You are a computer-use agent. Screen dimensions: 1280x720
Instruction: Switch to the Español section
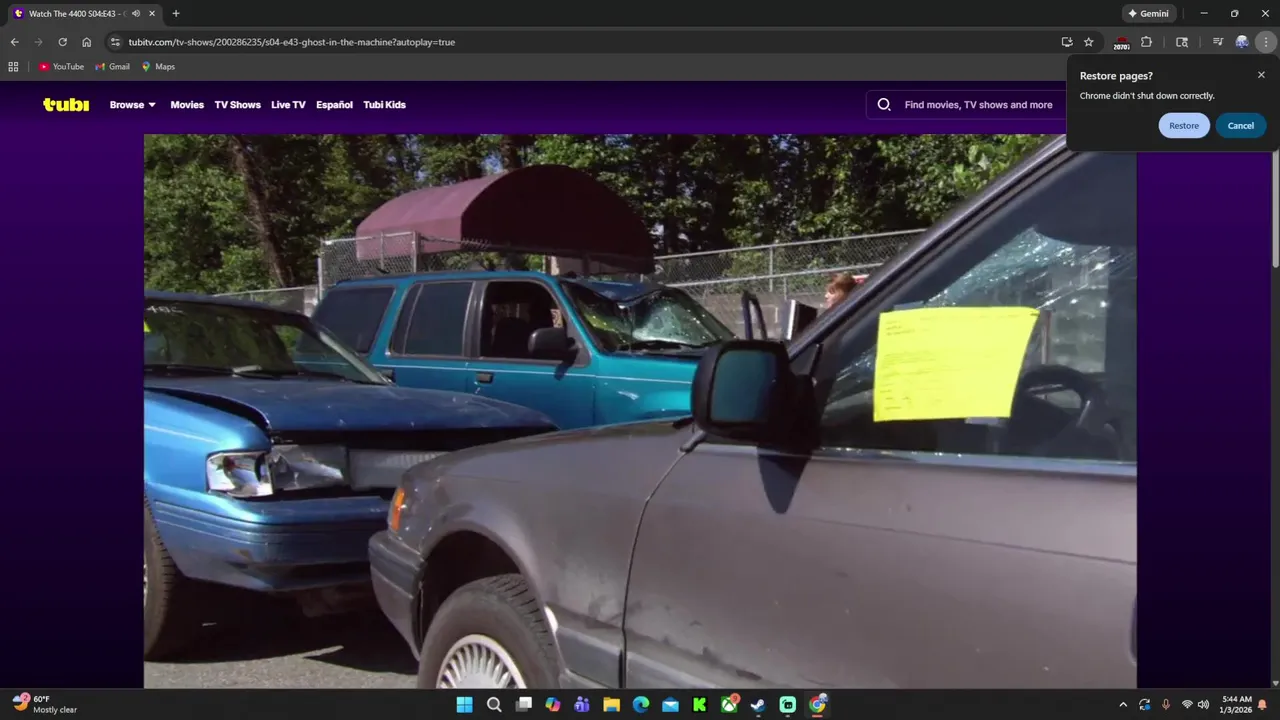(334, 105)
